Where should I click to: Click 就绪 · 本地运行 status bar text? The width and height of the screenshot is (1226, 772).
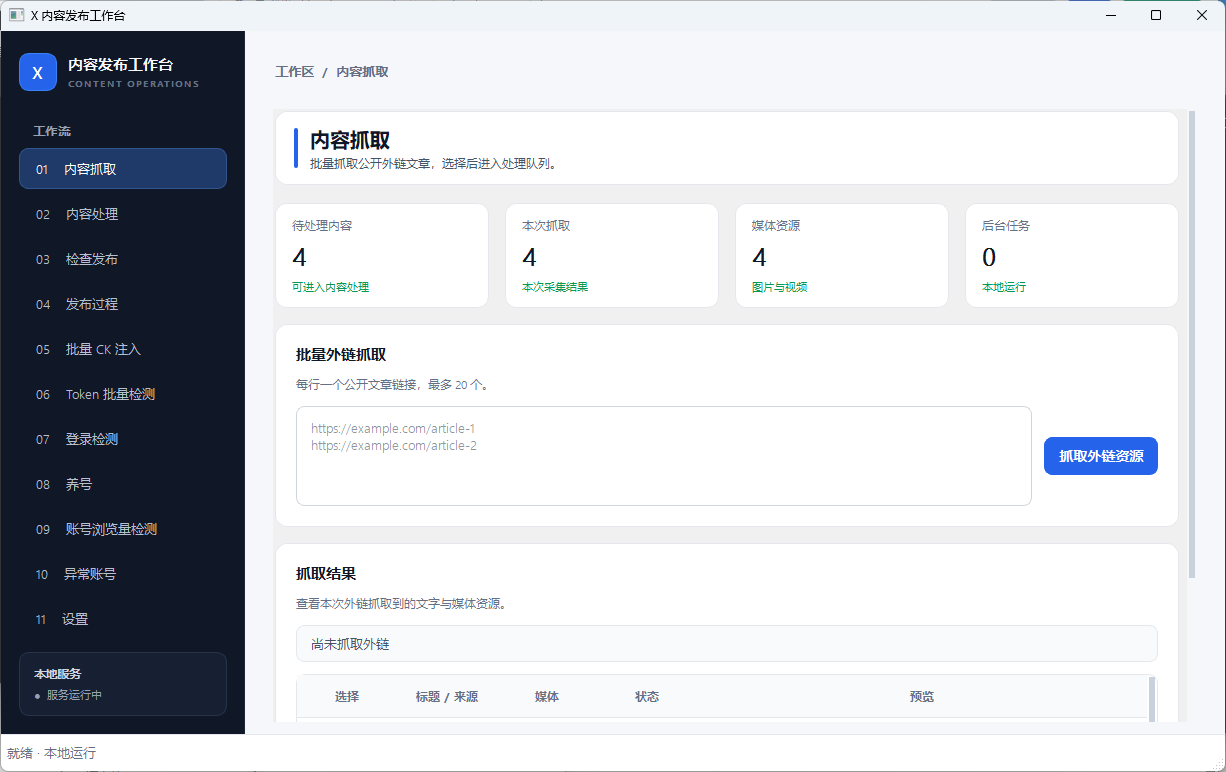[52, 753]
